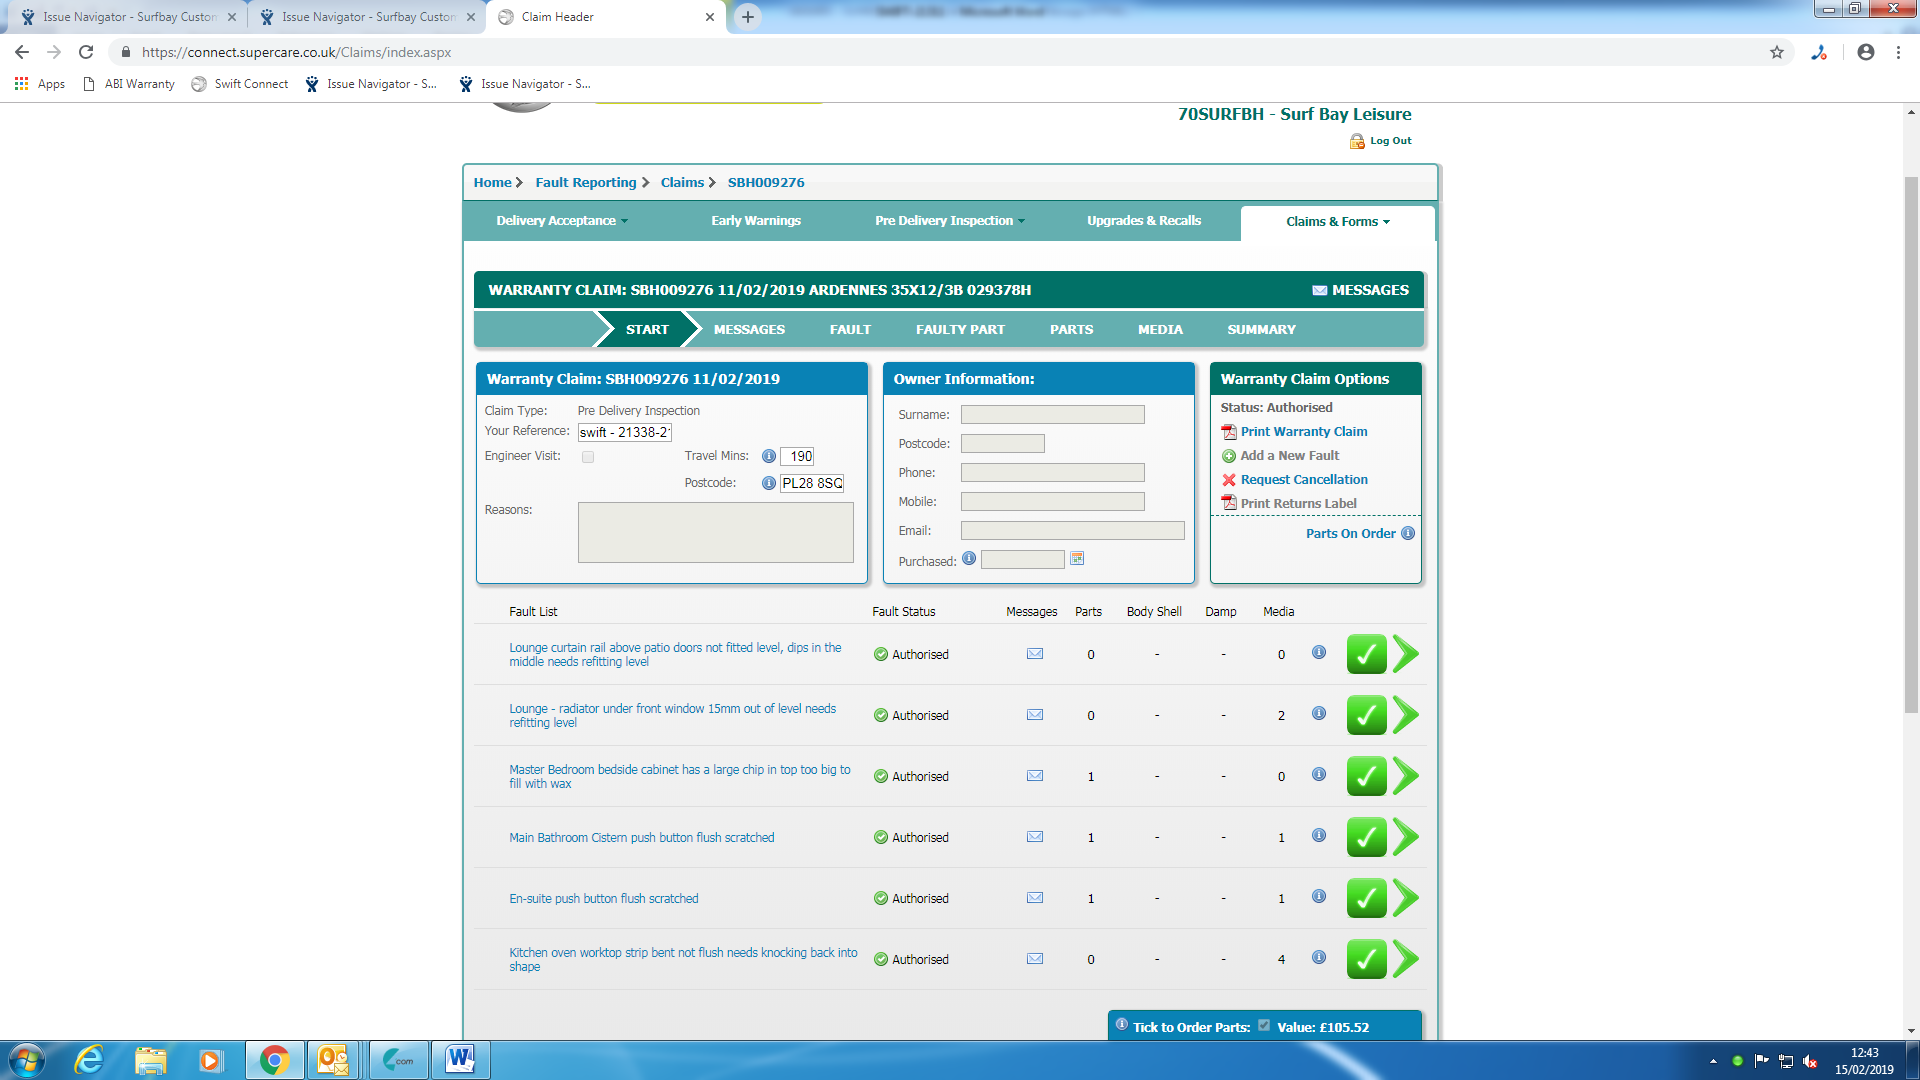1920x1080 pixels.
Task: Open Word from the Windows taskbar
Action: [x=460, y=1059]
